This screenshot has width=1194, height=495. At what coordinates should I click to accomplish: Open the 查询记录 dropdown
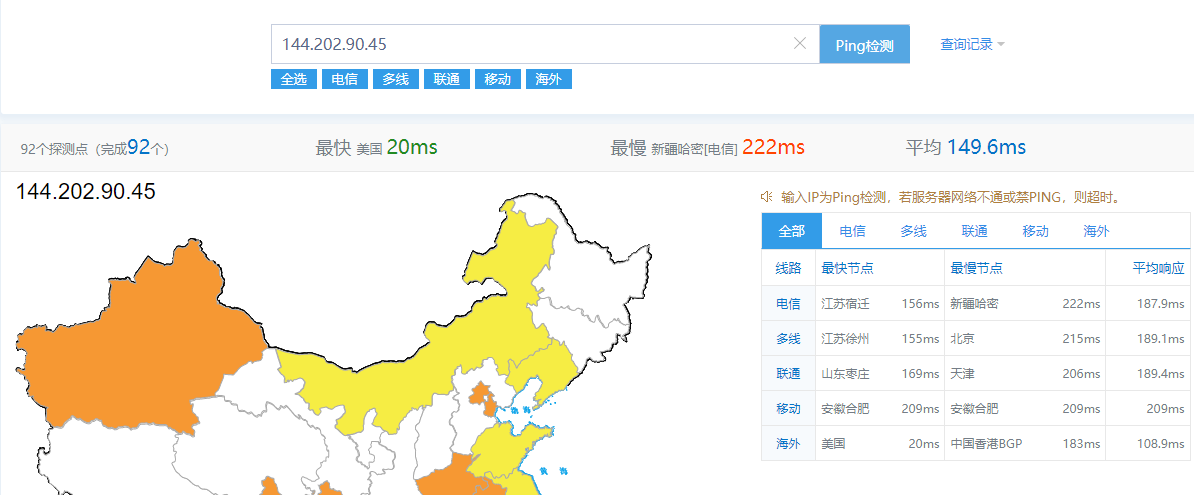coord(972,44)
